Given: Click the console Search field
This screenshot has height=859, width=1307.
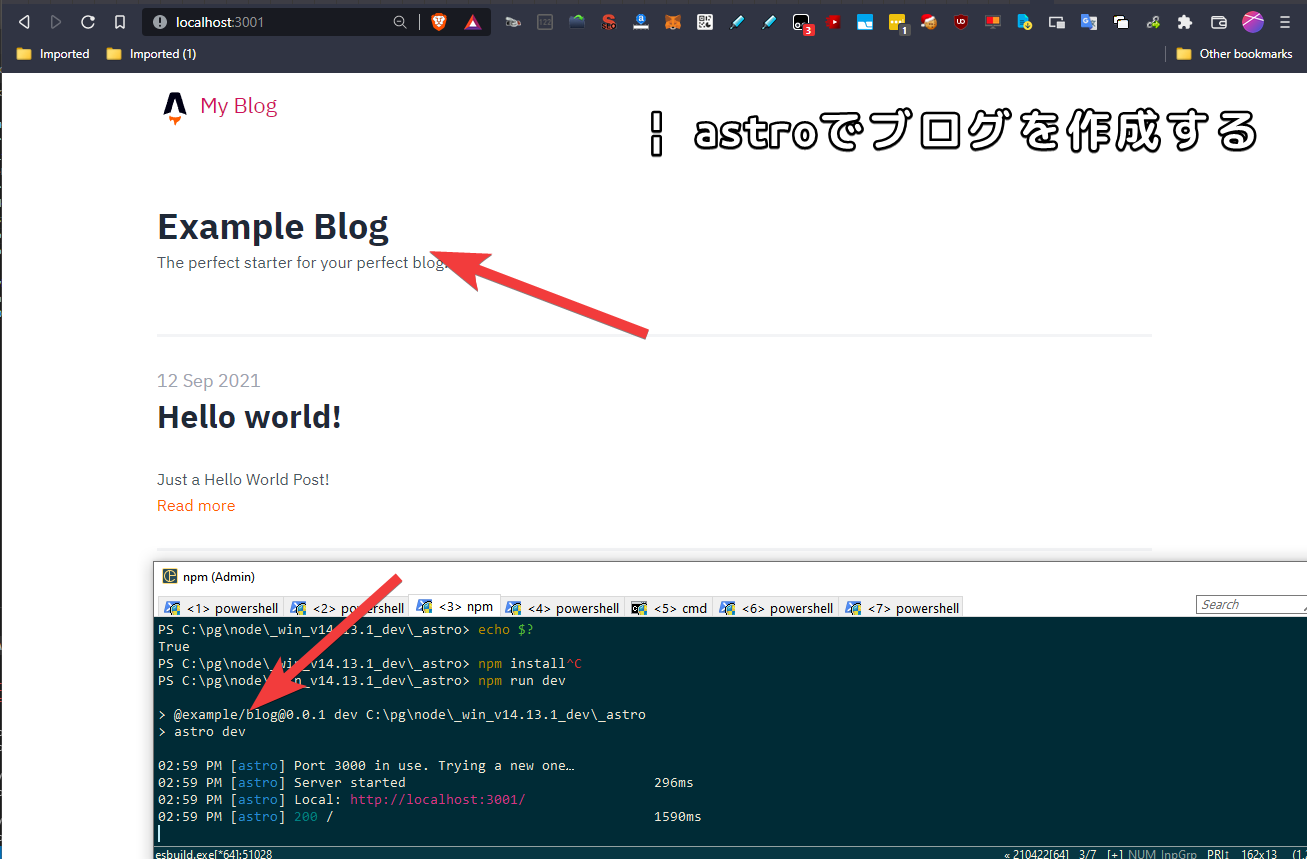Looking at the screenshot, I should pyautogui.click(x=1248, y=605).
